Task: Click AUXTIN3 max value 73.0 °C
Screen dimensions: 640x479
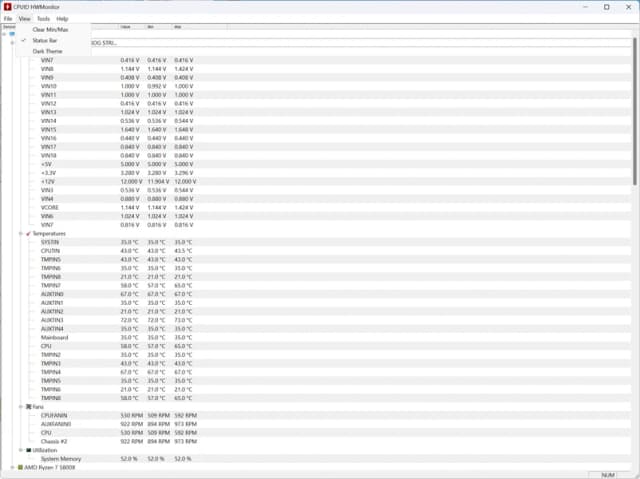Action: 183,320
